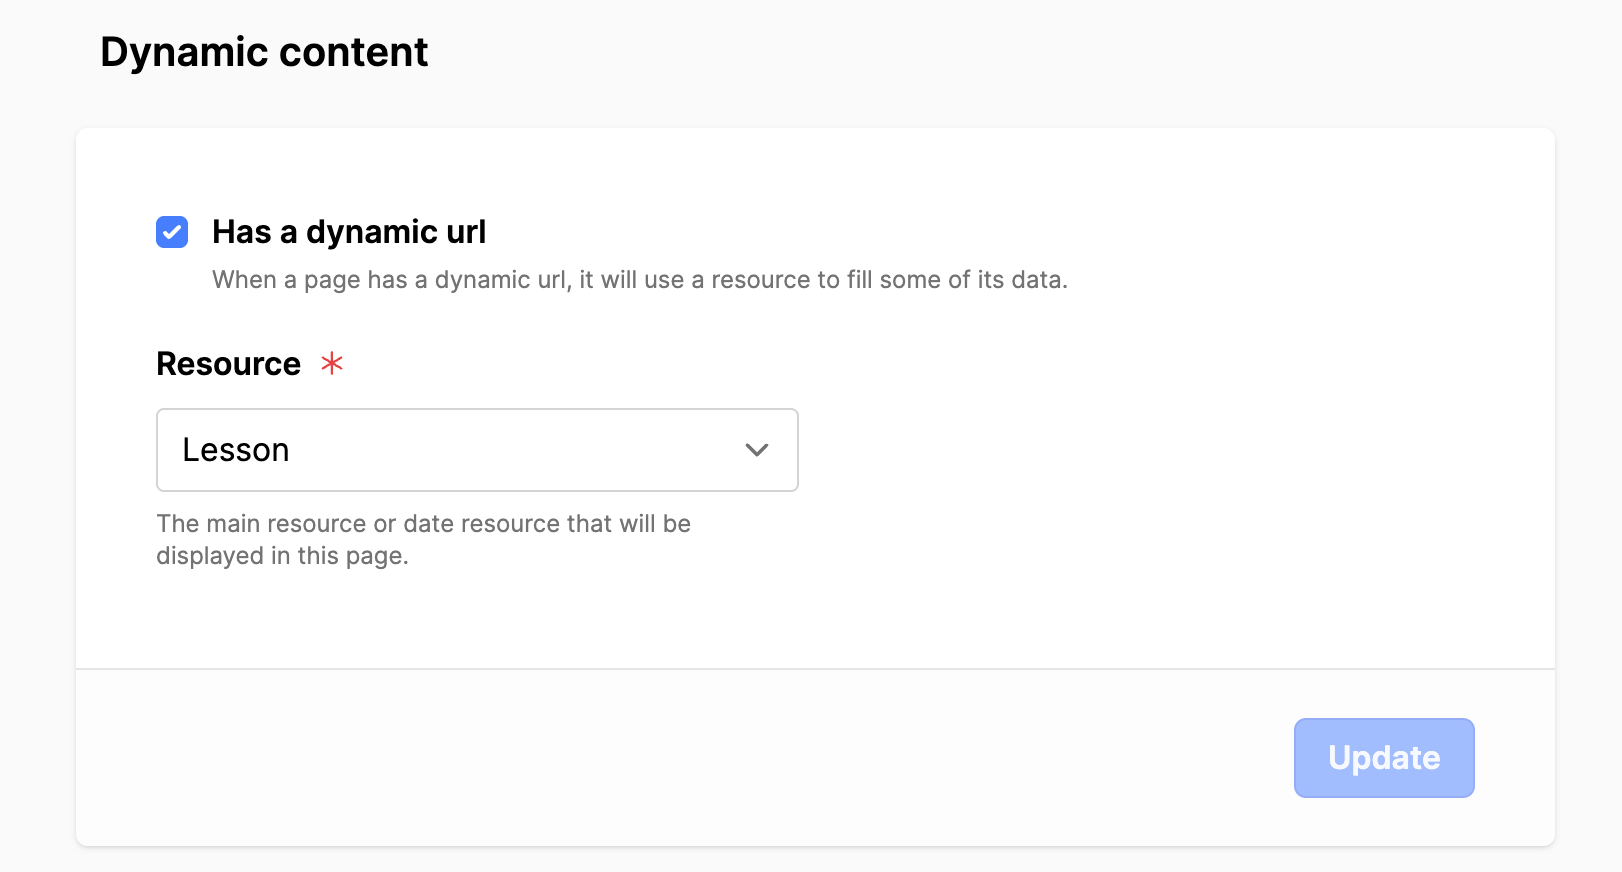The image size is (1622, 872).
Task: Click the divider line above Update
Action: click(815, 668)
